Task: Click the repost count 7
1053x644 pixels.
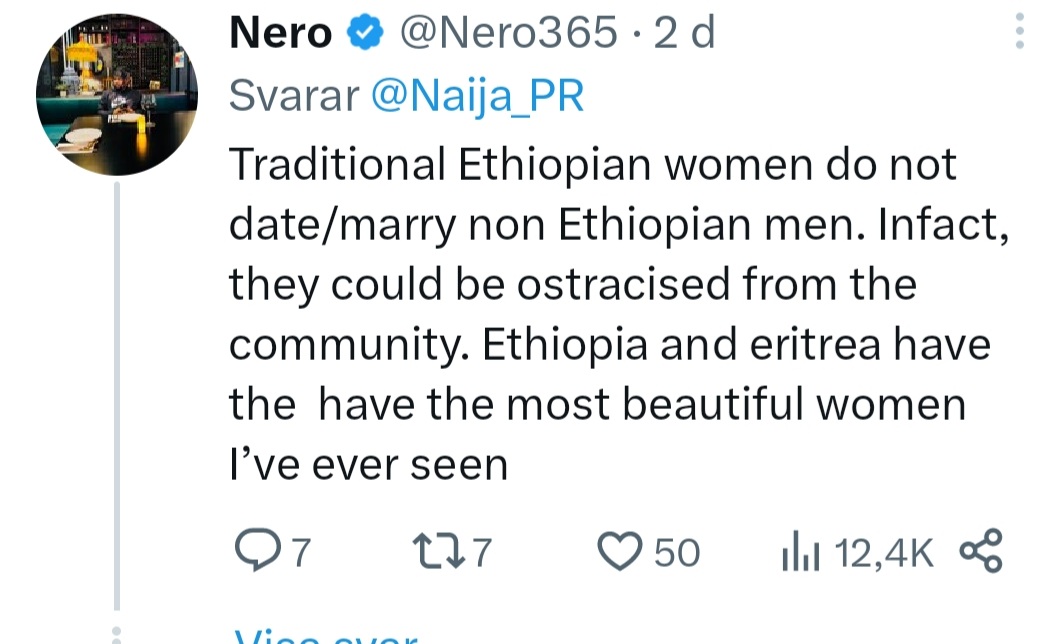Action: (x=482, y=552)
